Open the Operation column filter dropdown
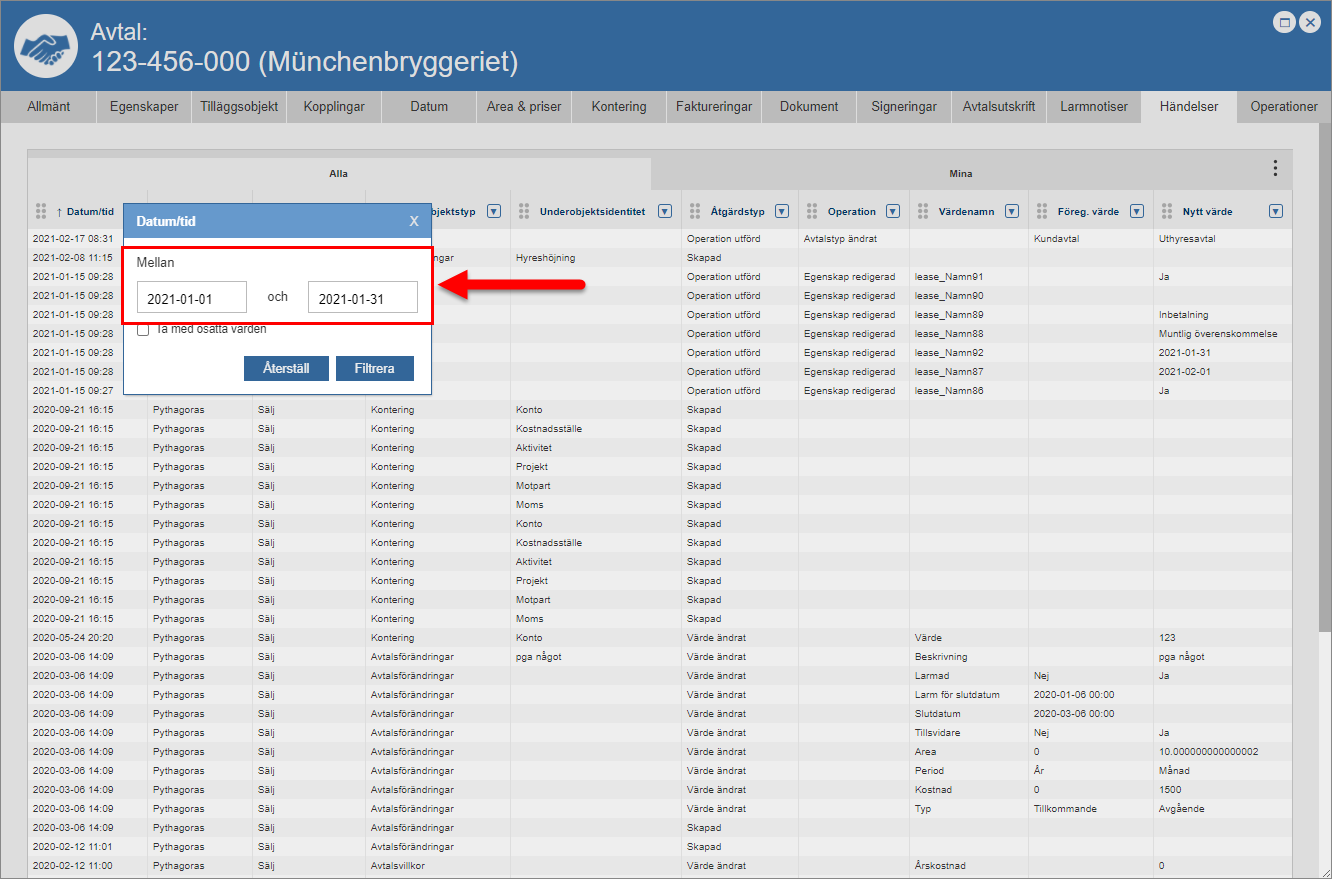The image size is (1332, 879). point(893,211)
